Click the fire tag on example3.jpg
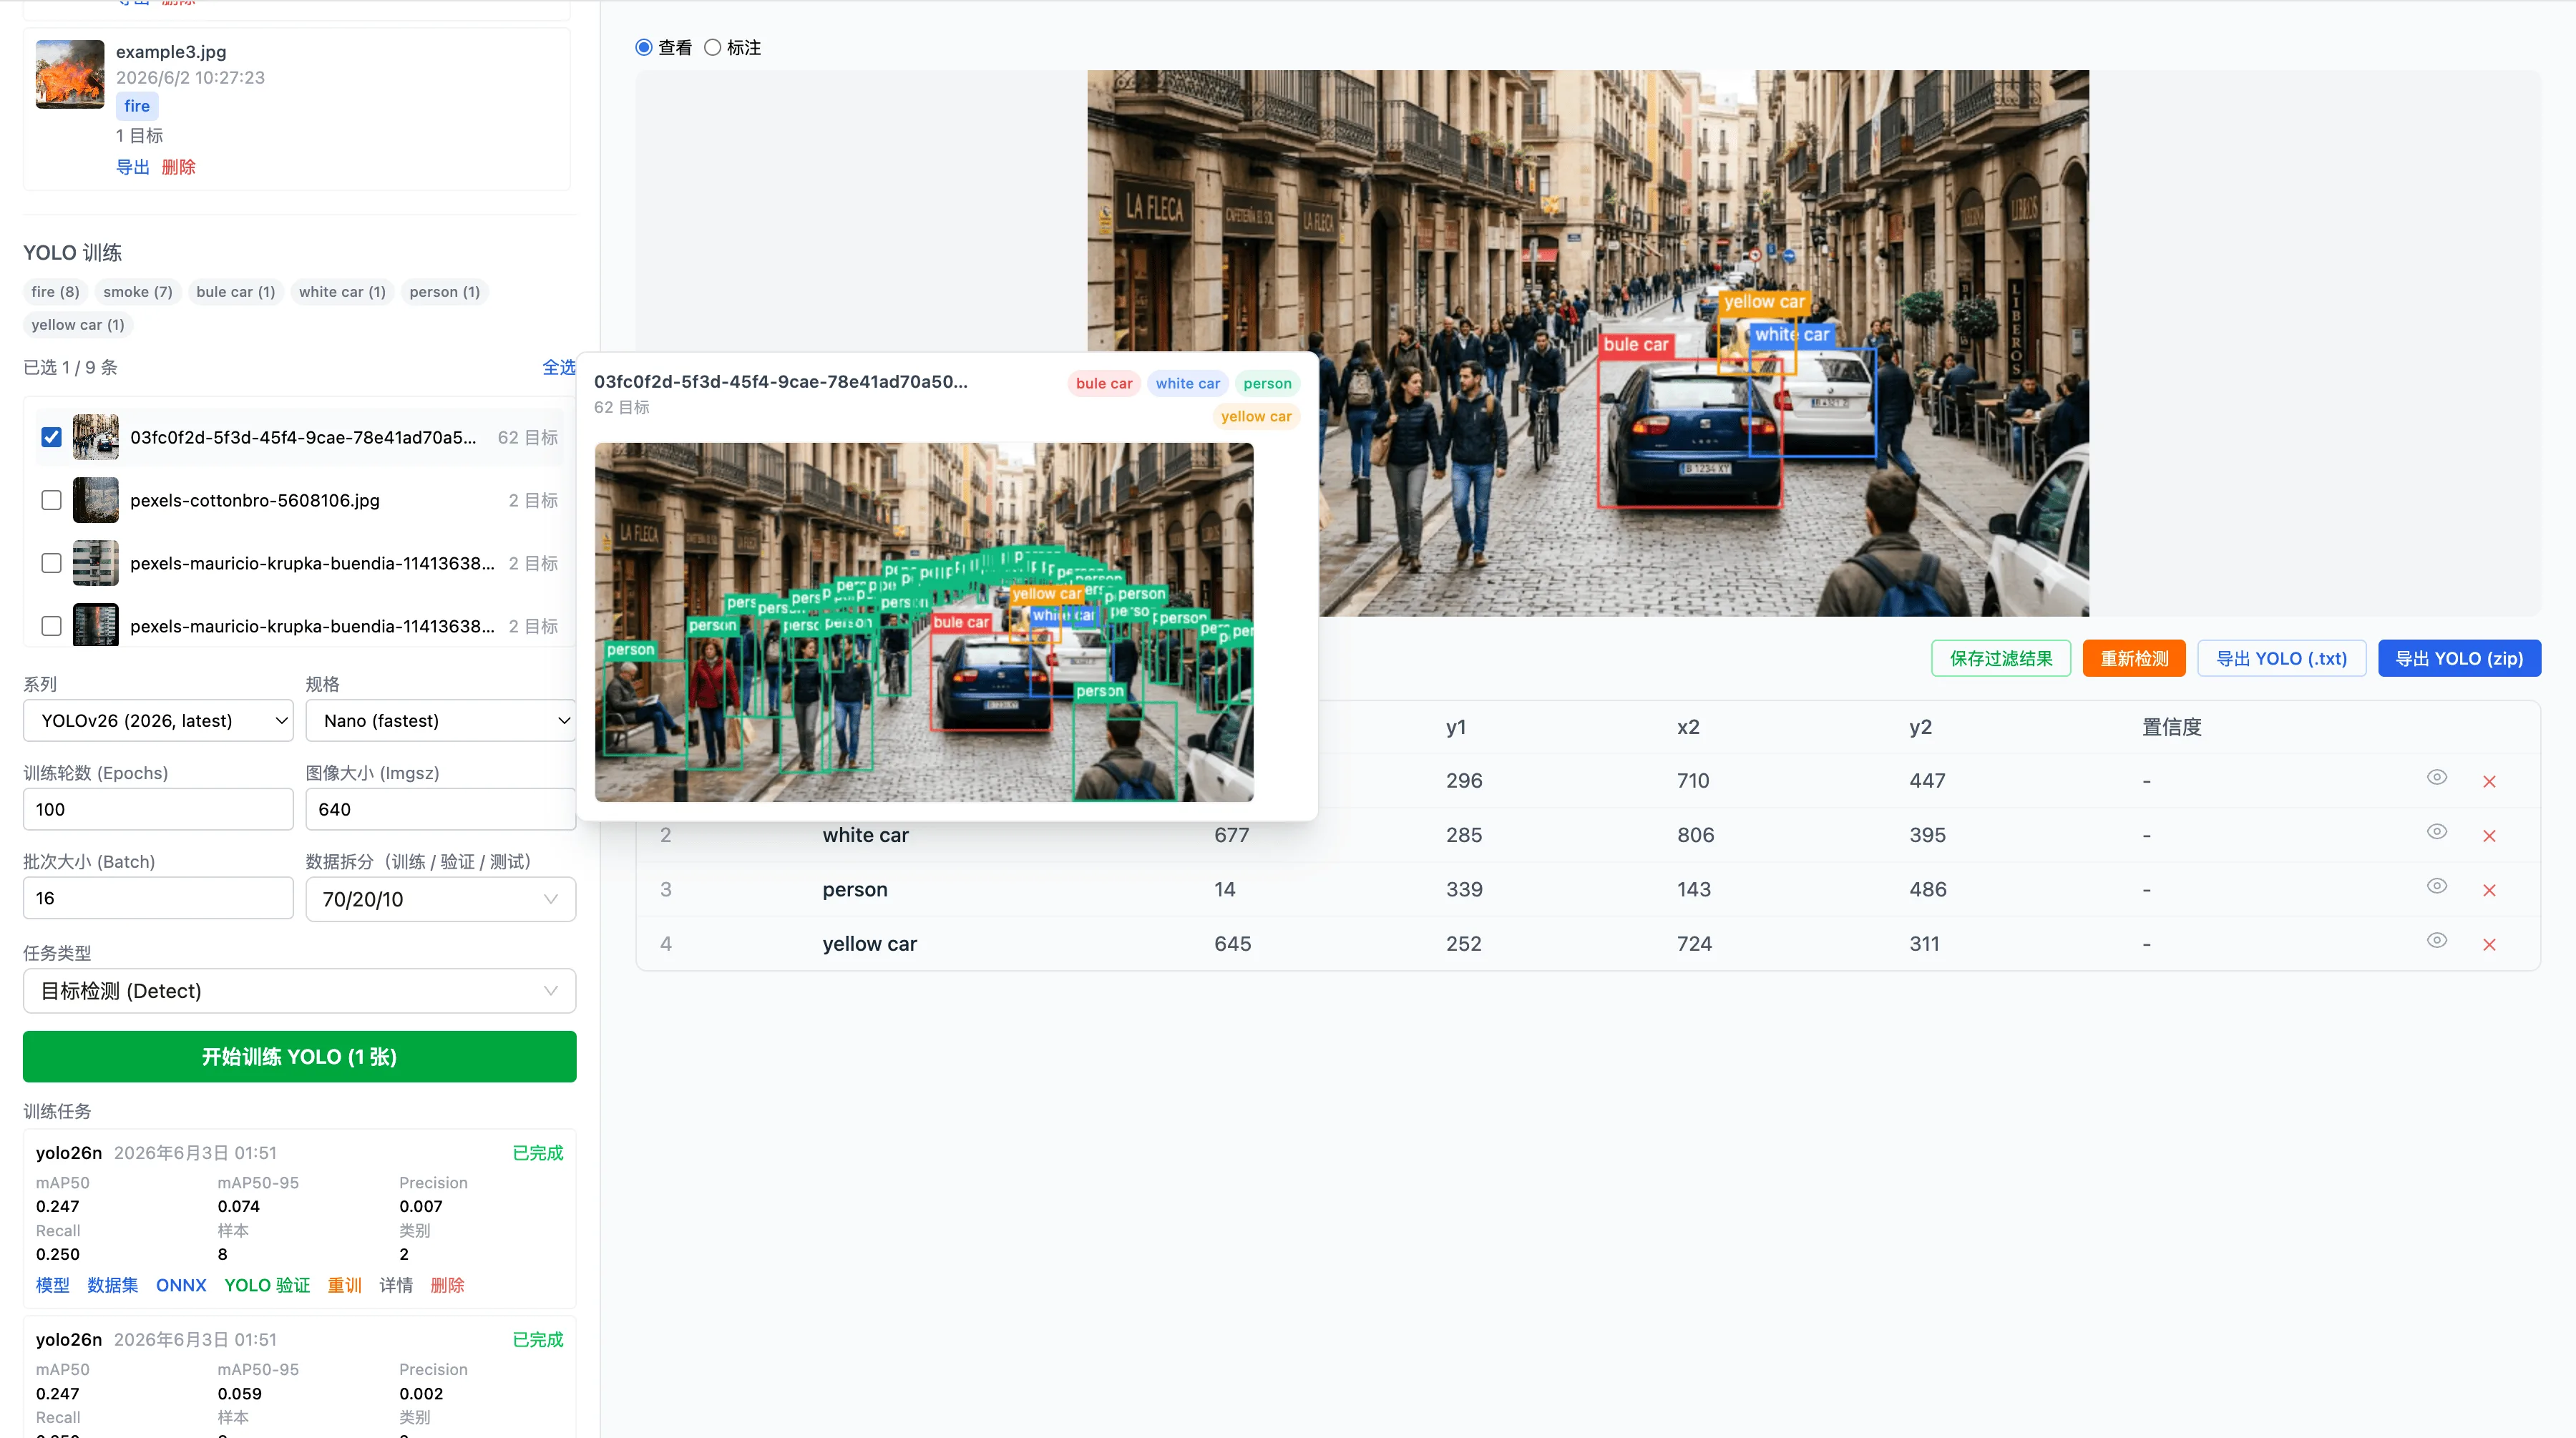The image size is (2576, 1438). pyautogui.click(x=137, y=106)
